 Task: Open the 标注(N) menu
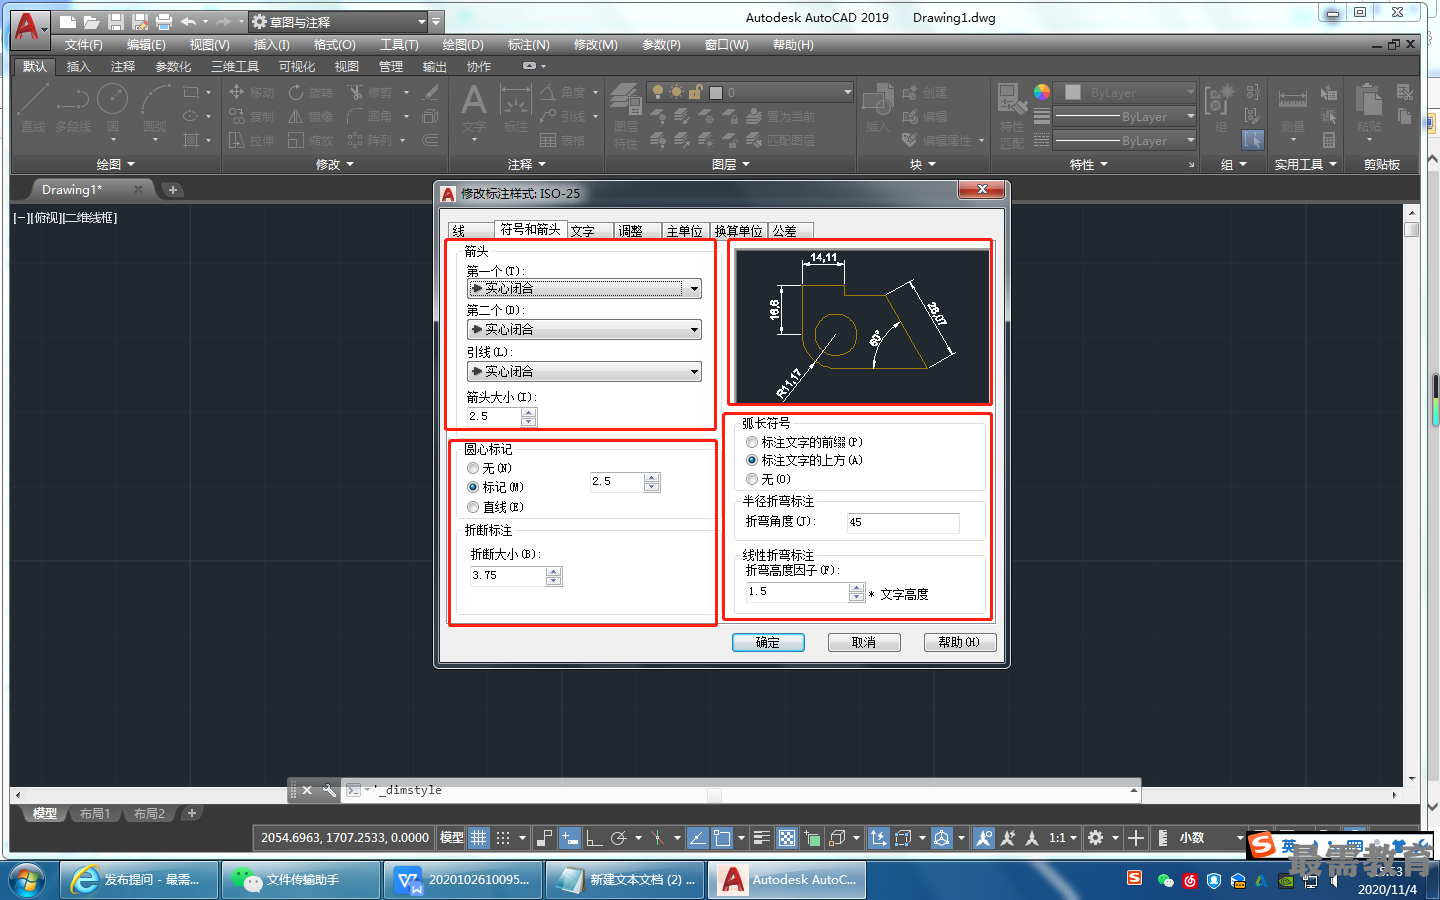(528, 45)
